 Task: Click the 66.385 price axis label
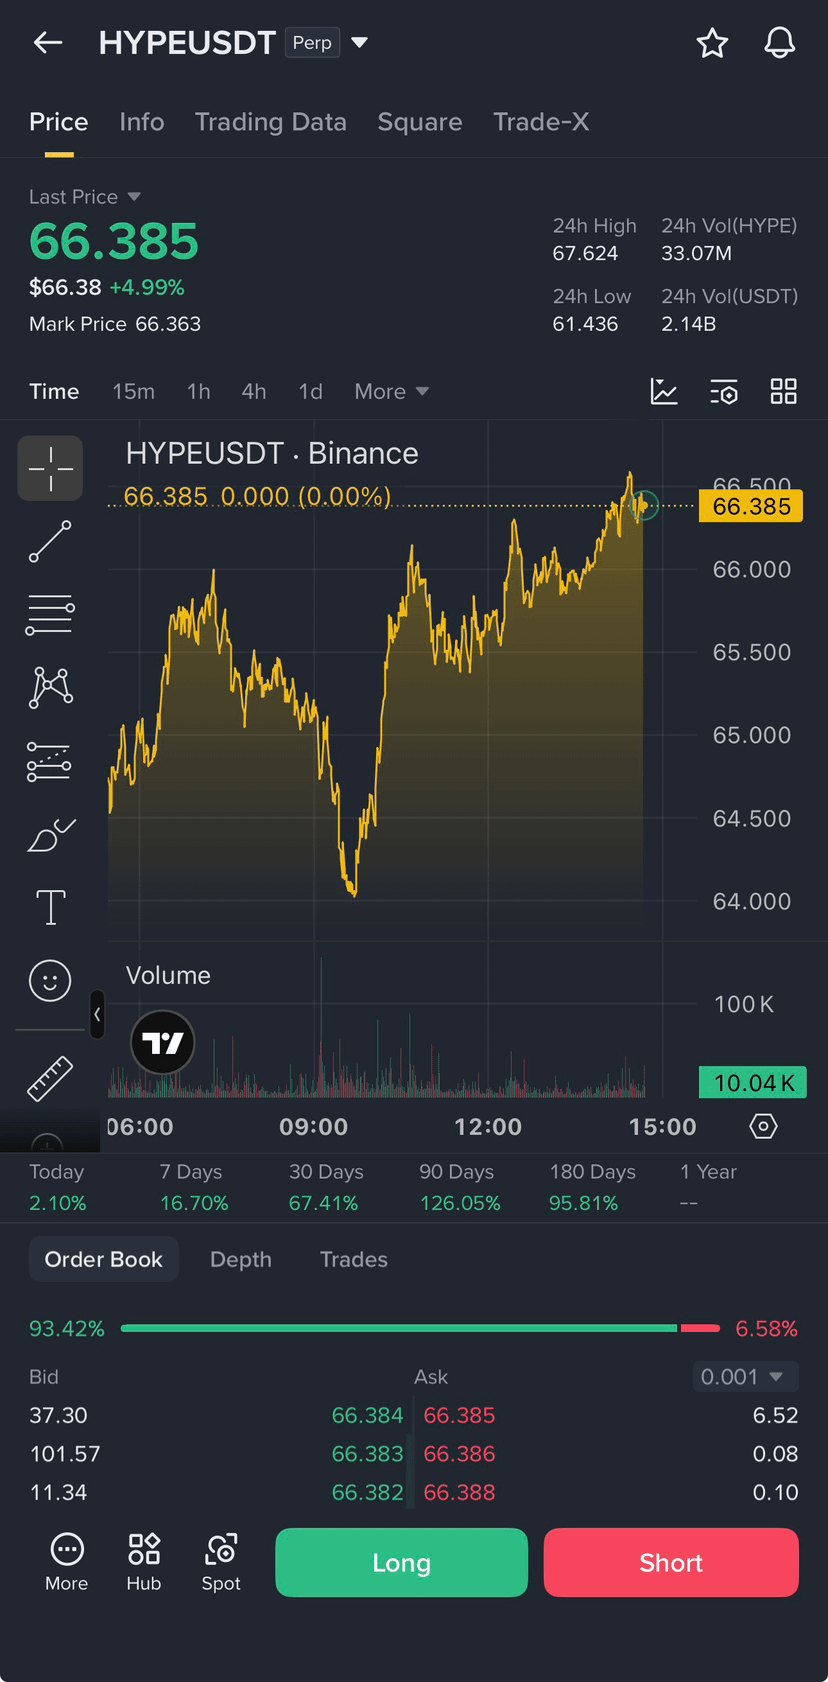[751, 506]
